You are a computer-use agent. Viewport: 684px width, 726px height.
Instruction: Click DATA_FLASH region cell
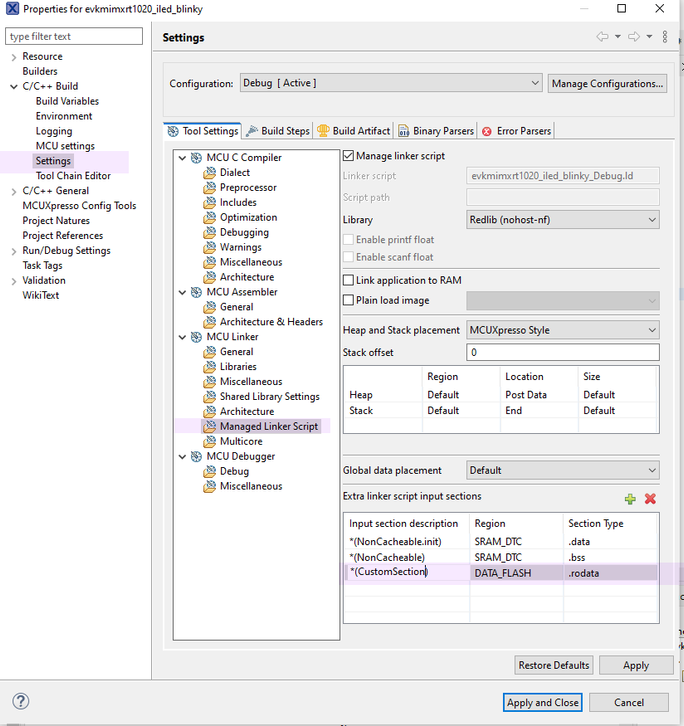[516, 573]
